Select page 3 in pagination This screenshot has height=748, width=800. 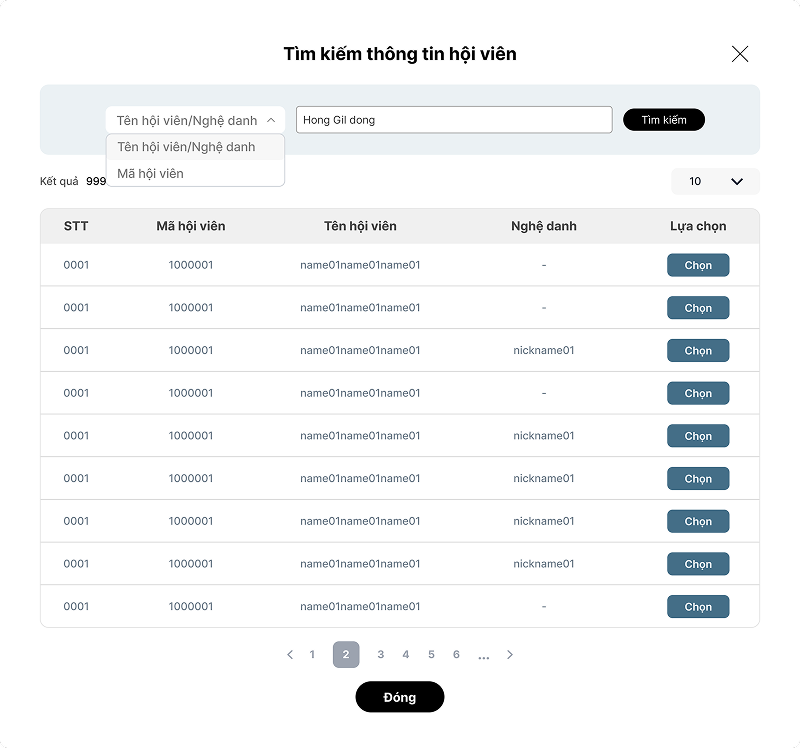380,655
